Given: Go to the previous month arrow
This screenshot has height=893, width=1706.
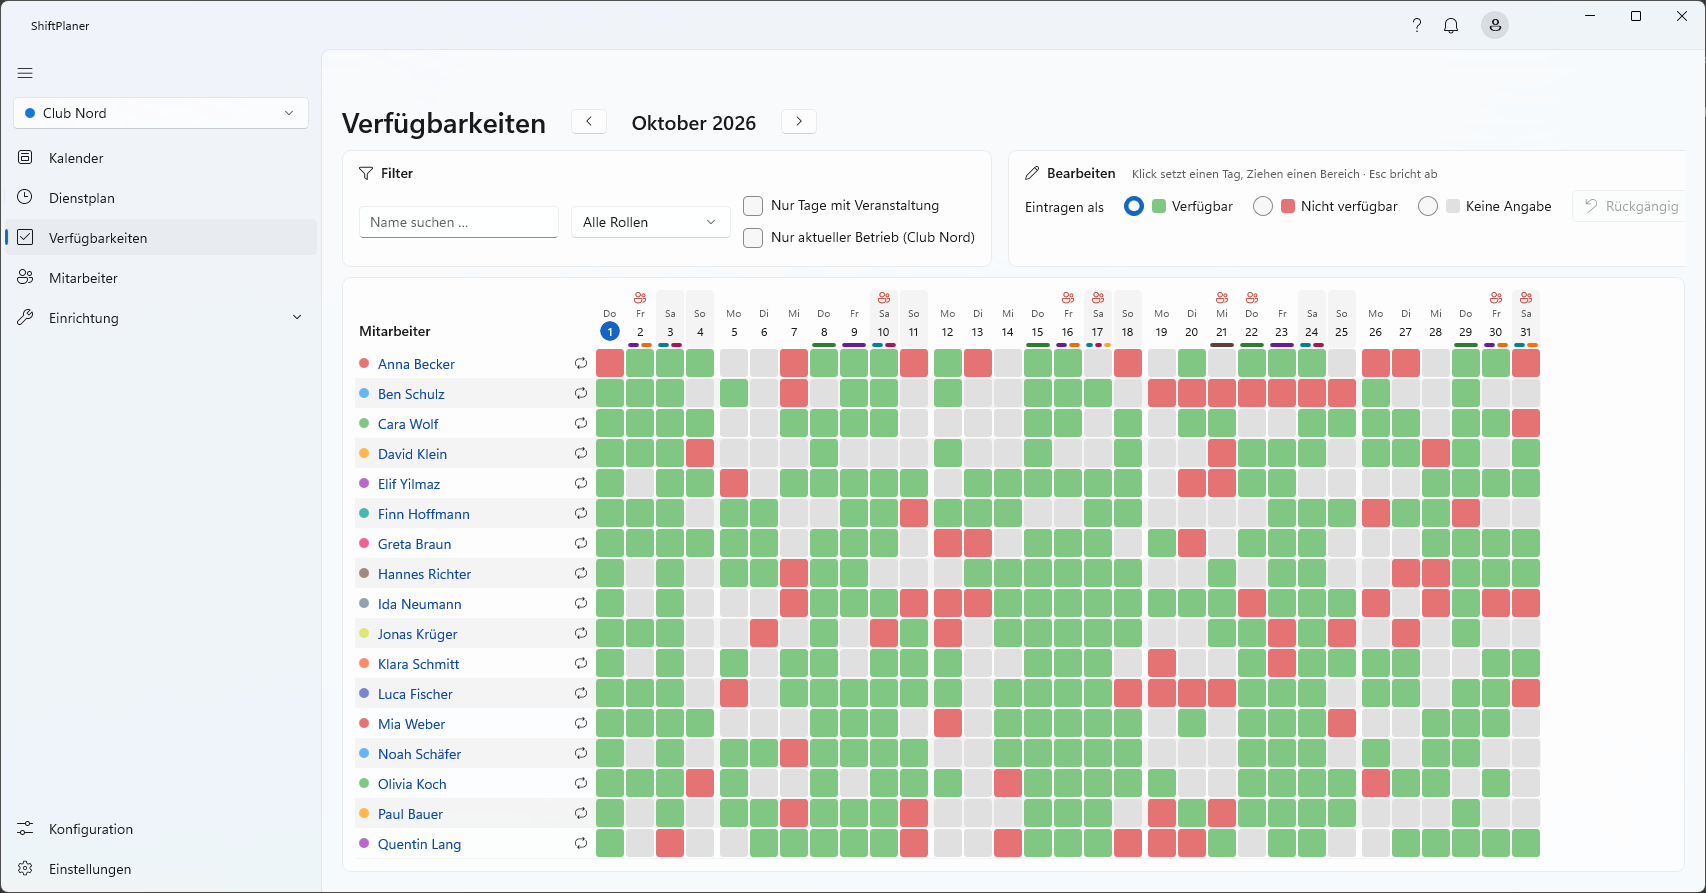Looking at the screenshot, I should pos(589,122).
